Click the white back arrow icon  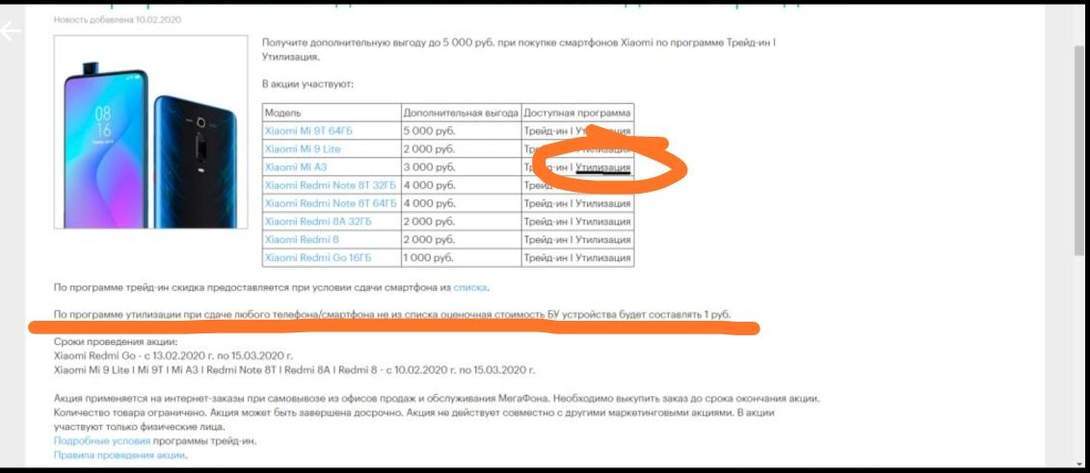coord(11,31)
